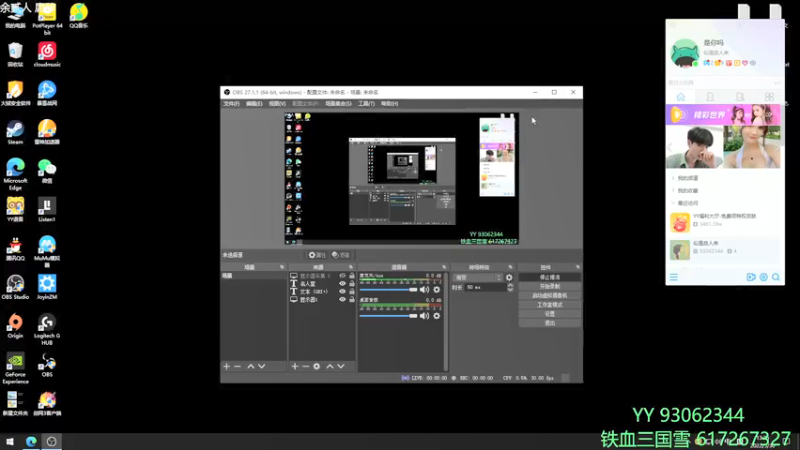The height and width of the screenshot is (450, 800).
Task: Adjust 桌面音频 volume slider
Action: pyautogui.click(x=388, y=316)
